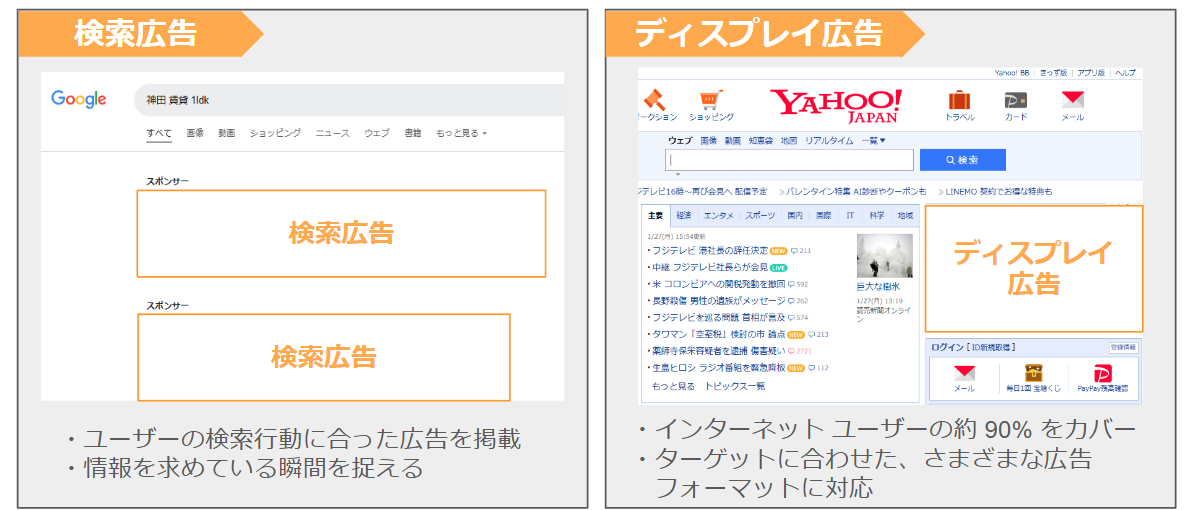This screenshot has height=510, width=1190.
Task: Open LINEMO 契約でお得な特典も link
Action: click(999, 191)
